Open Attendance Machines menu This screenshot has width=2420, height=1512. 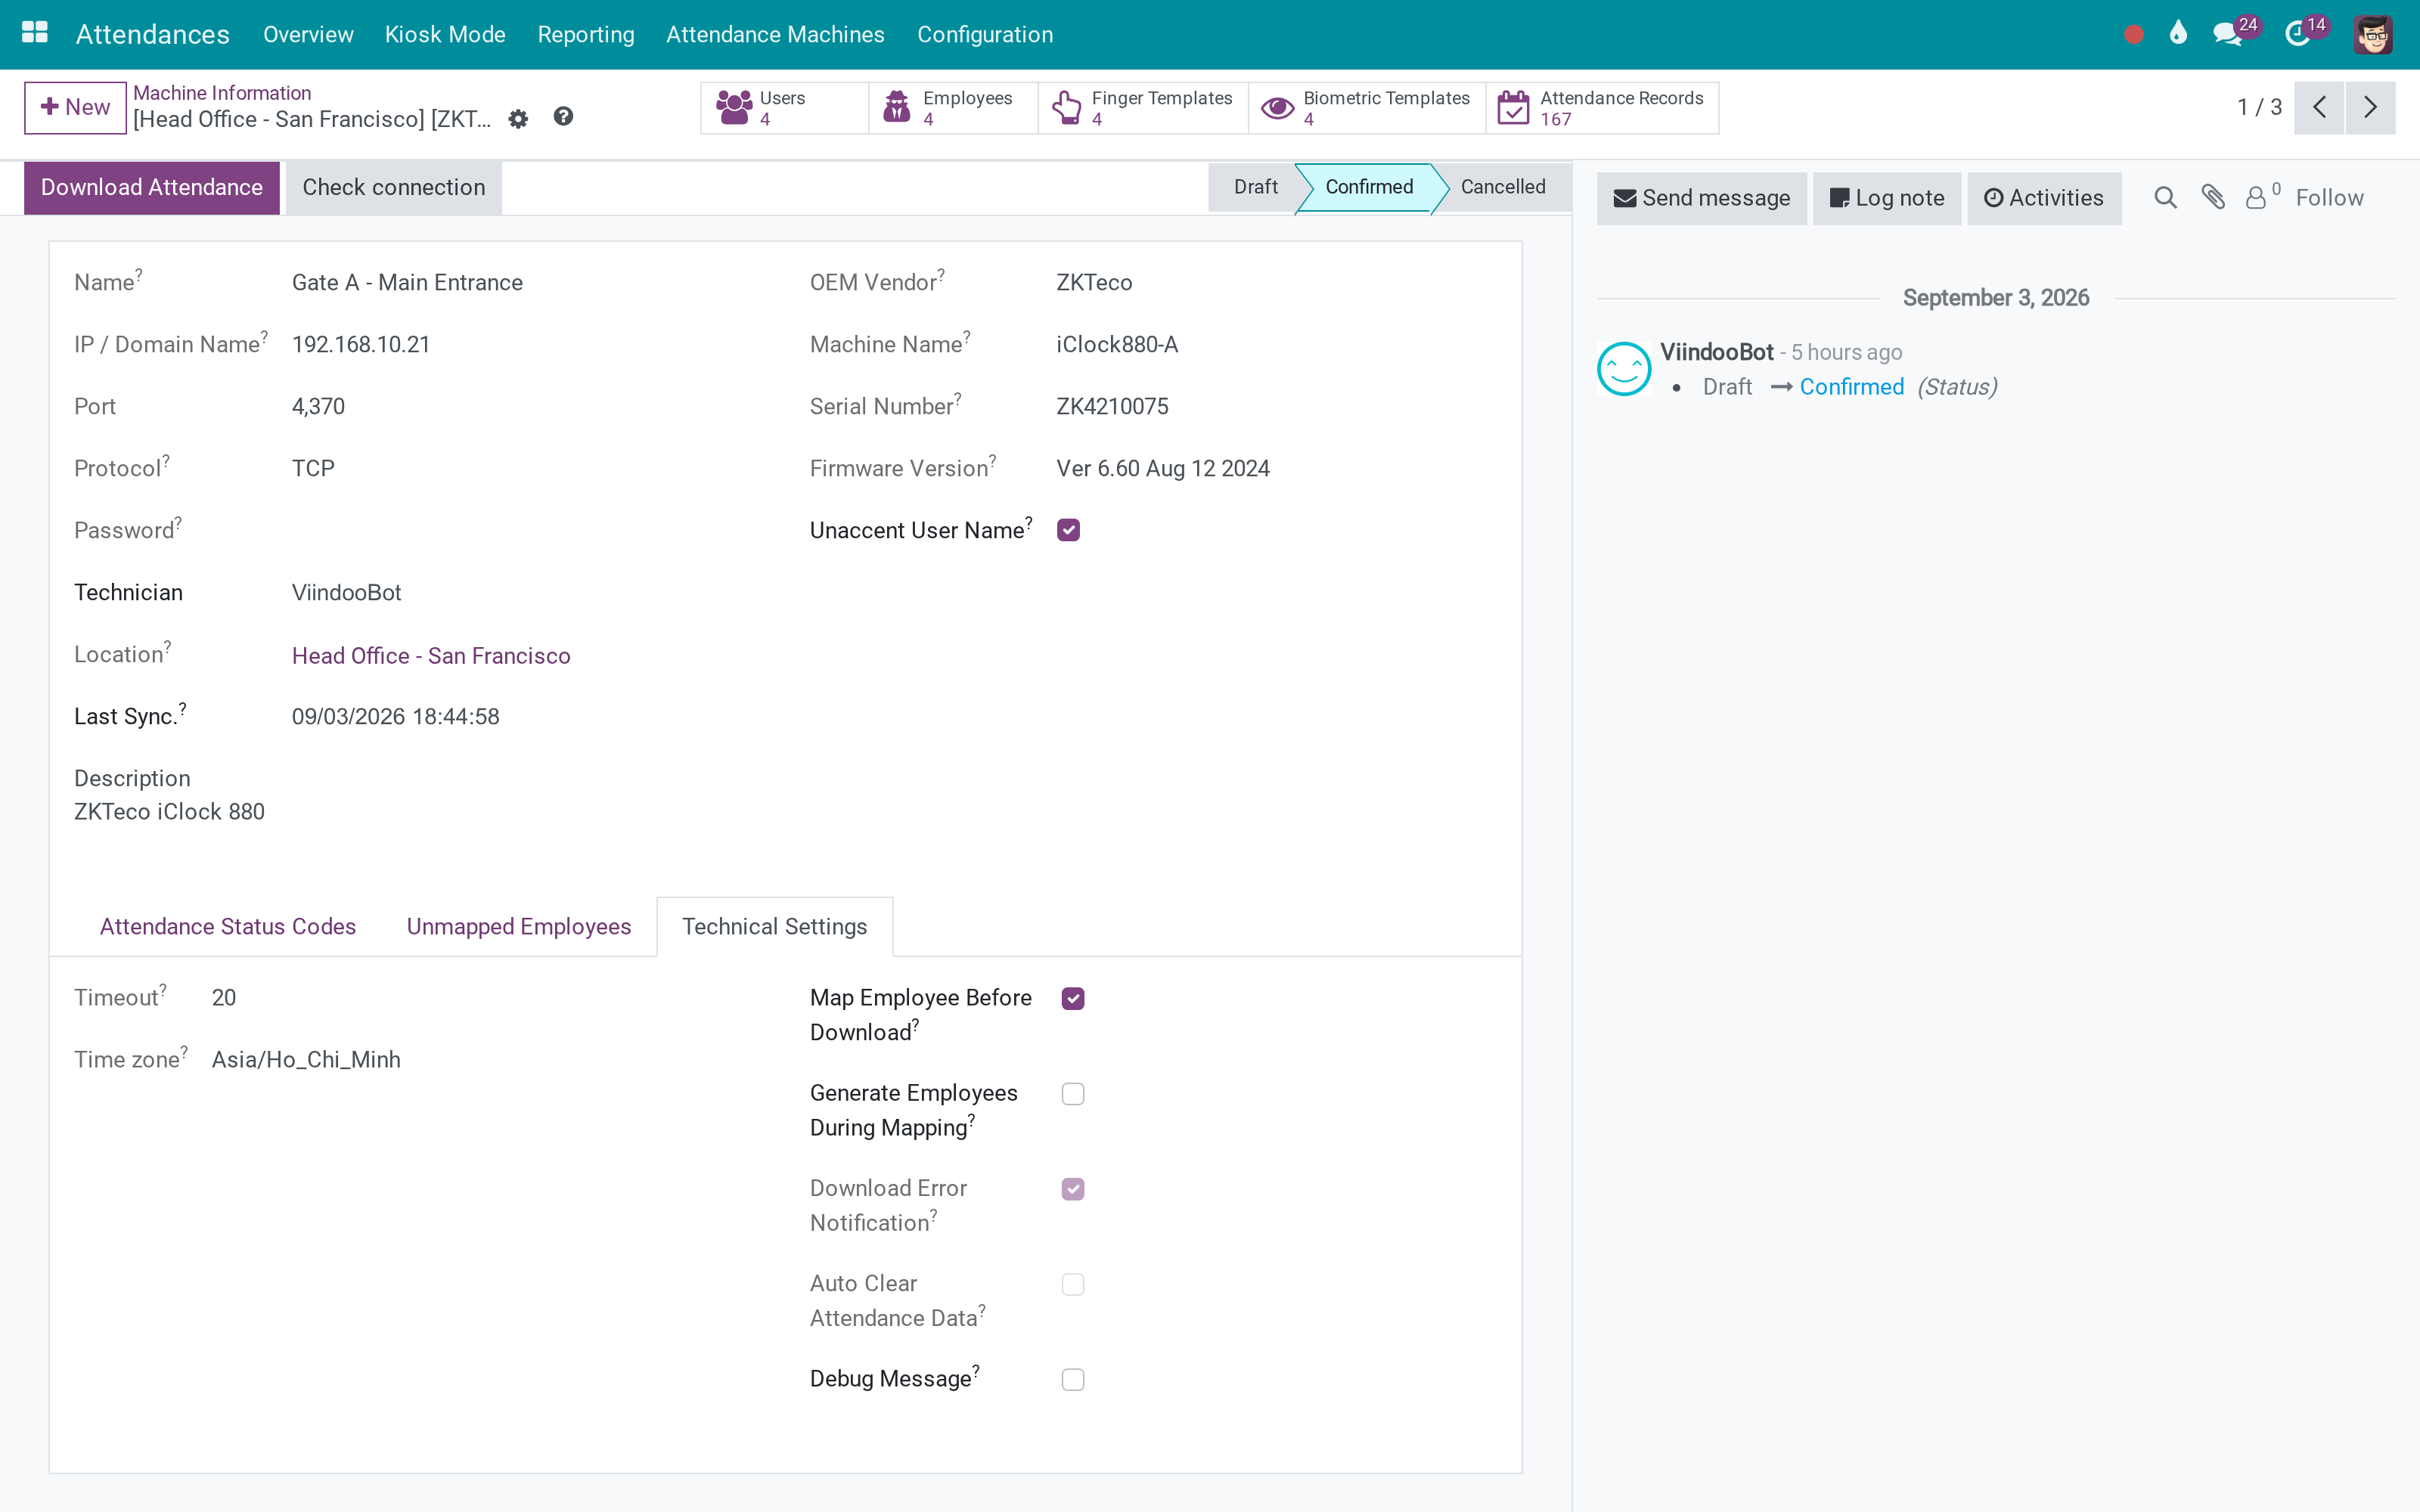point(775,34)
